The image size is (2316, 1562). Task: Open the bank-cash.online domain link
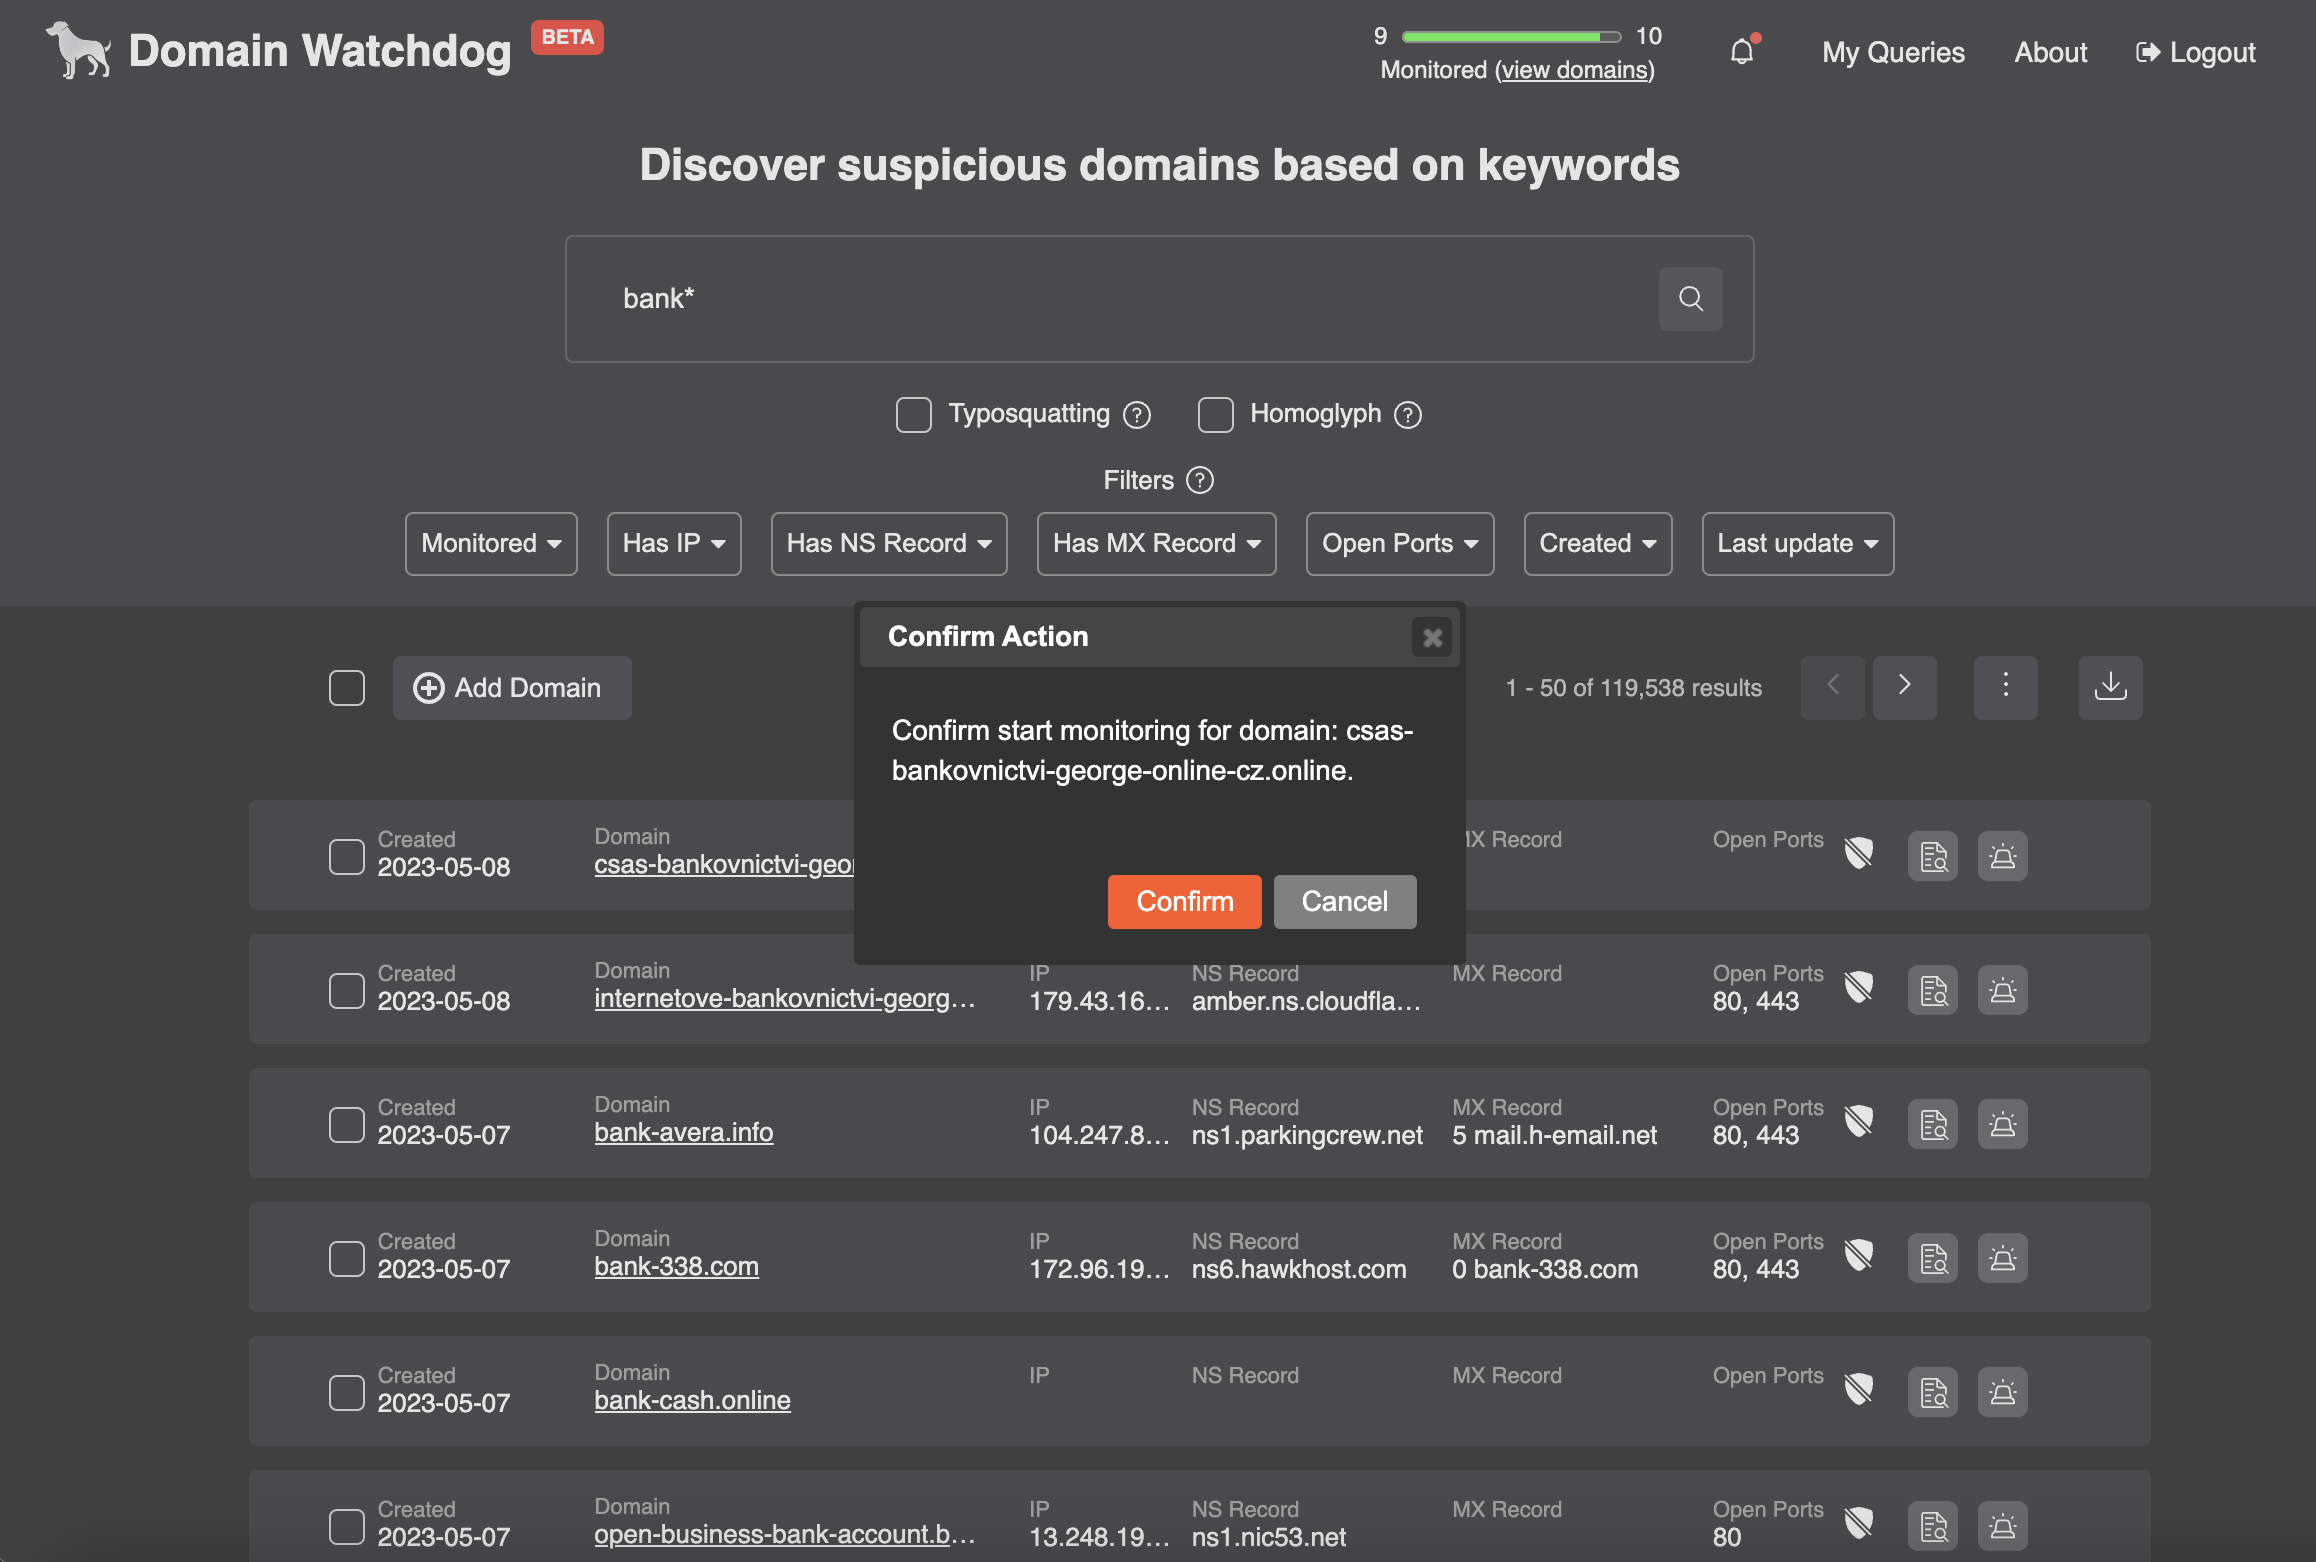[693, 1401]
